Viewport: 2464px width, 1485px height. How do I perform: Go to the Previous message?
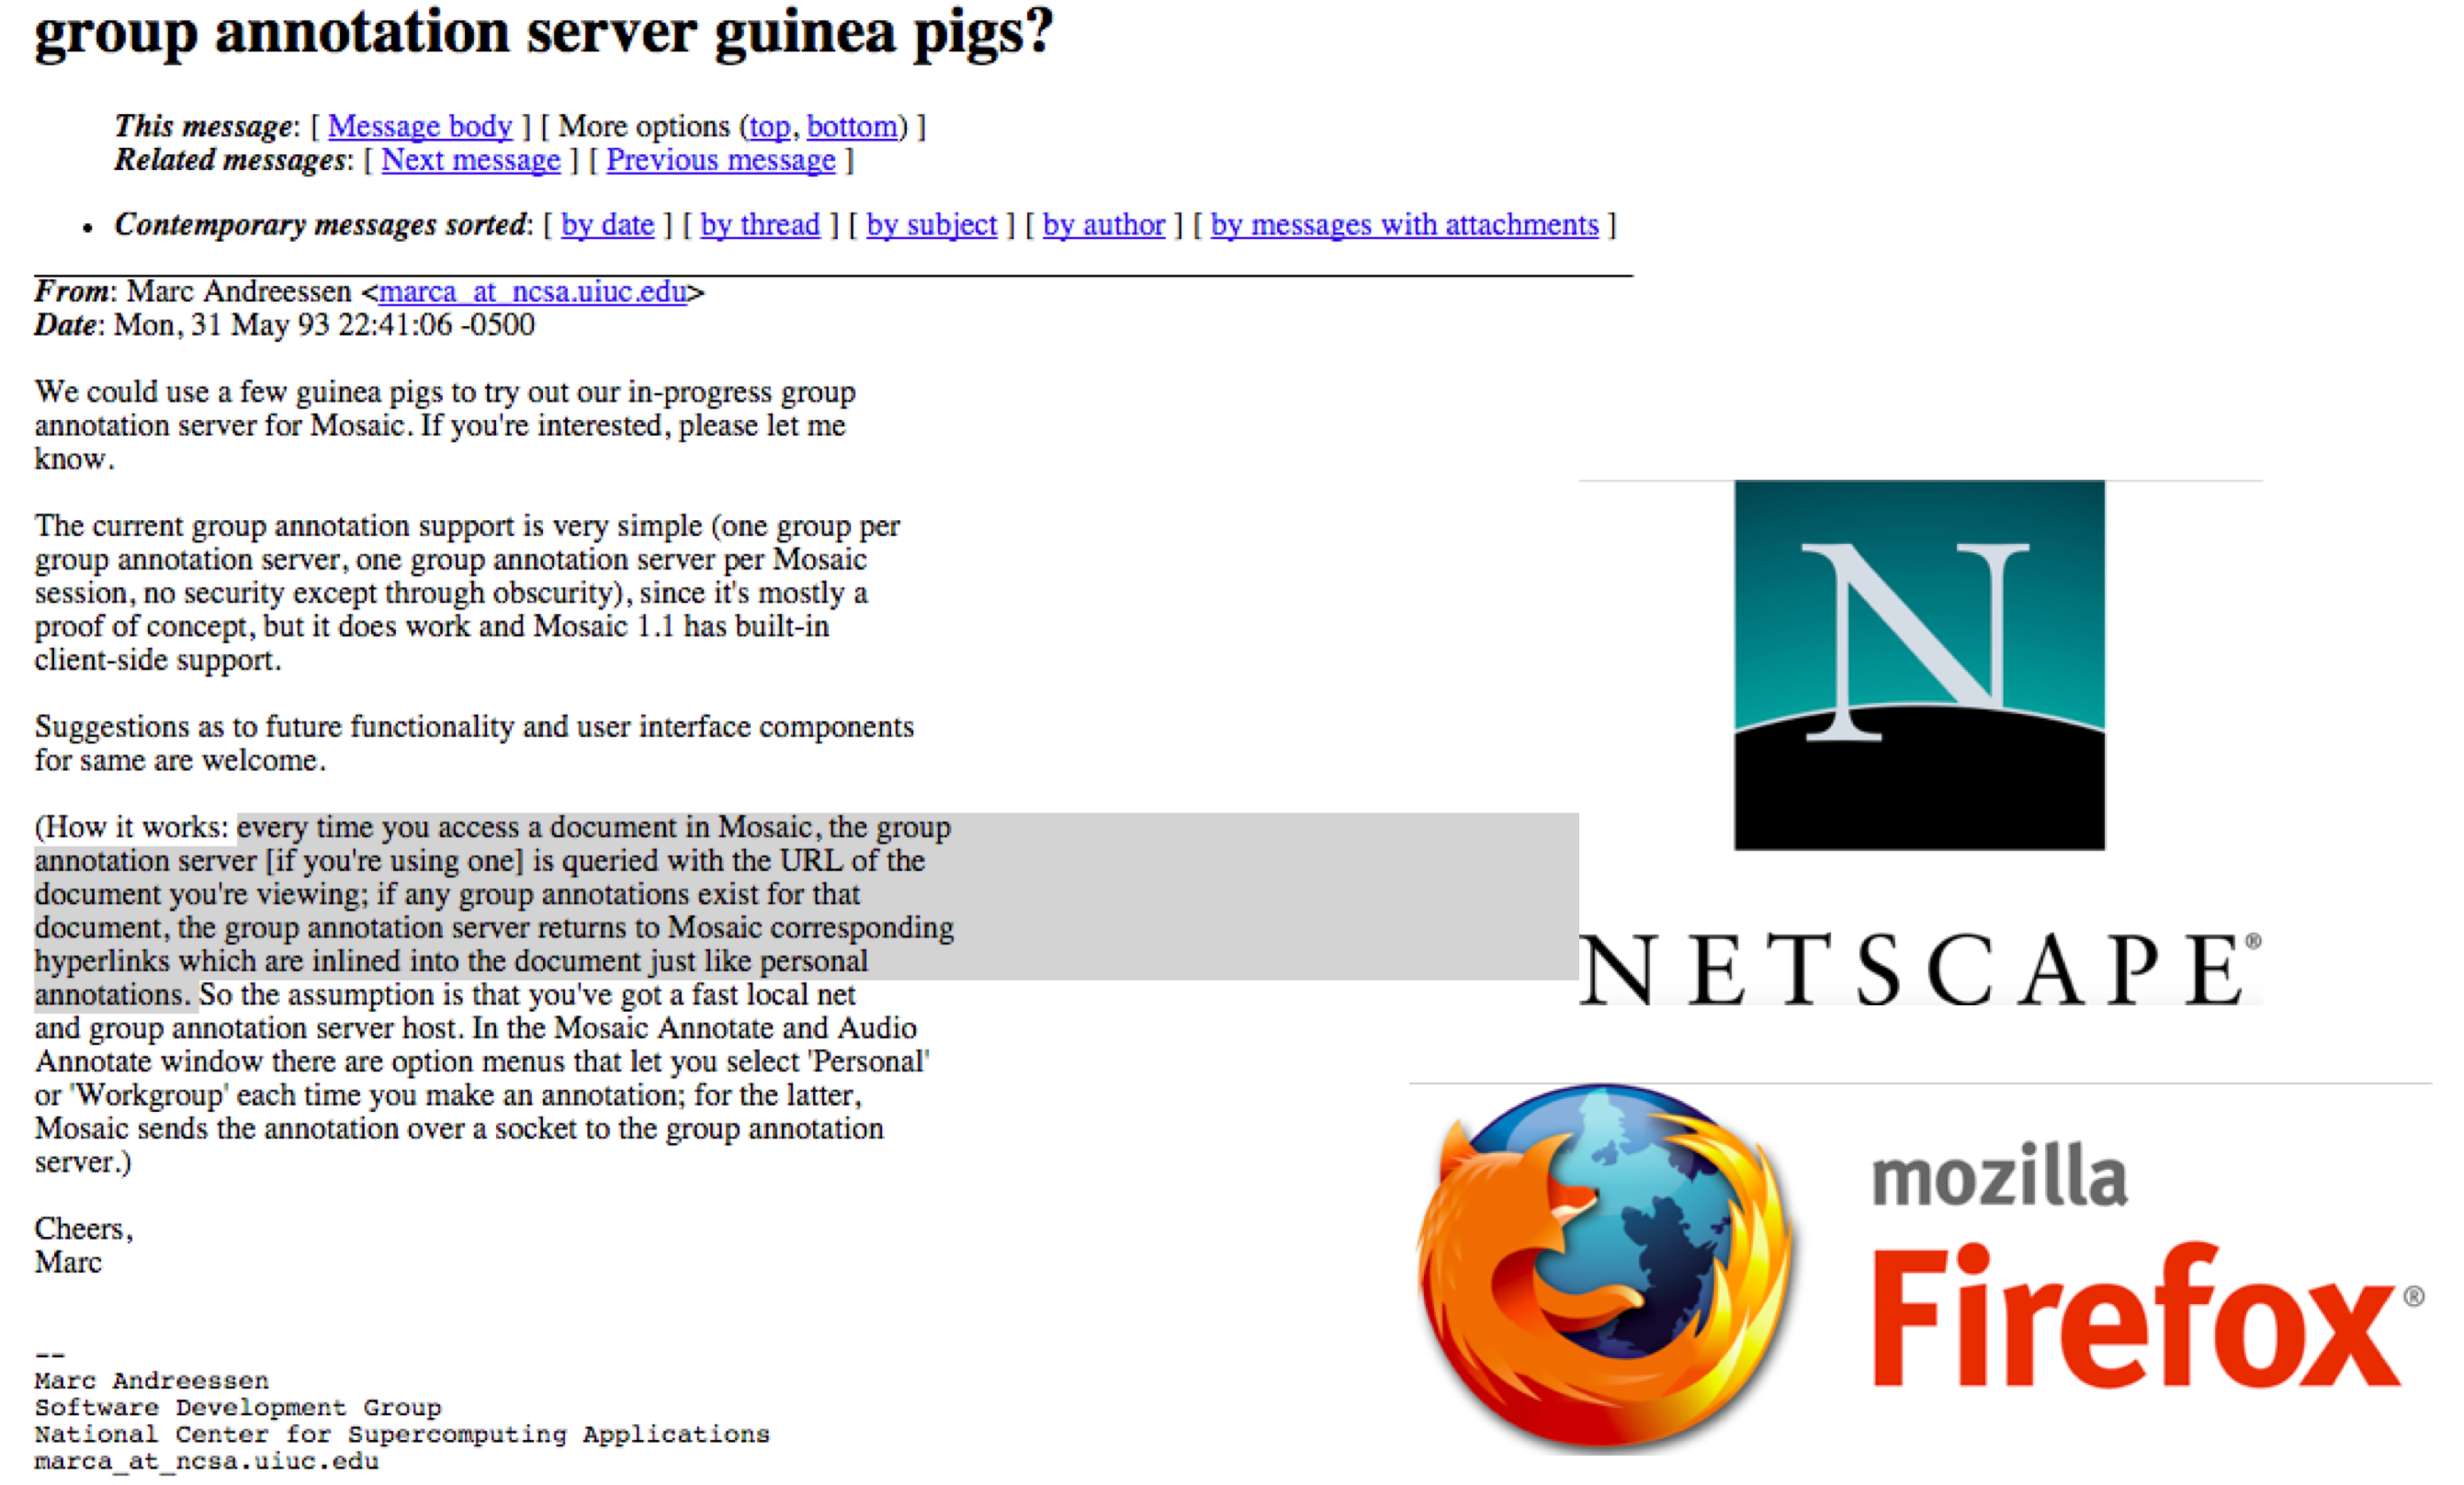click(x=721, y=160)
